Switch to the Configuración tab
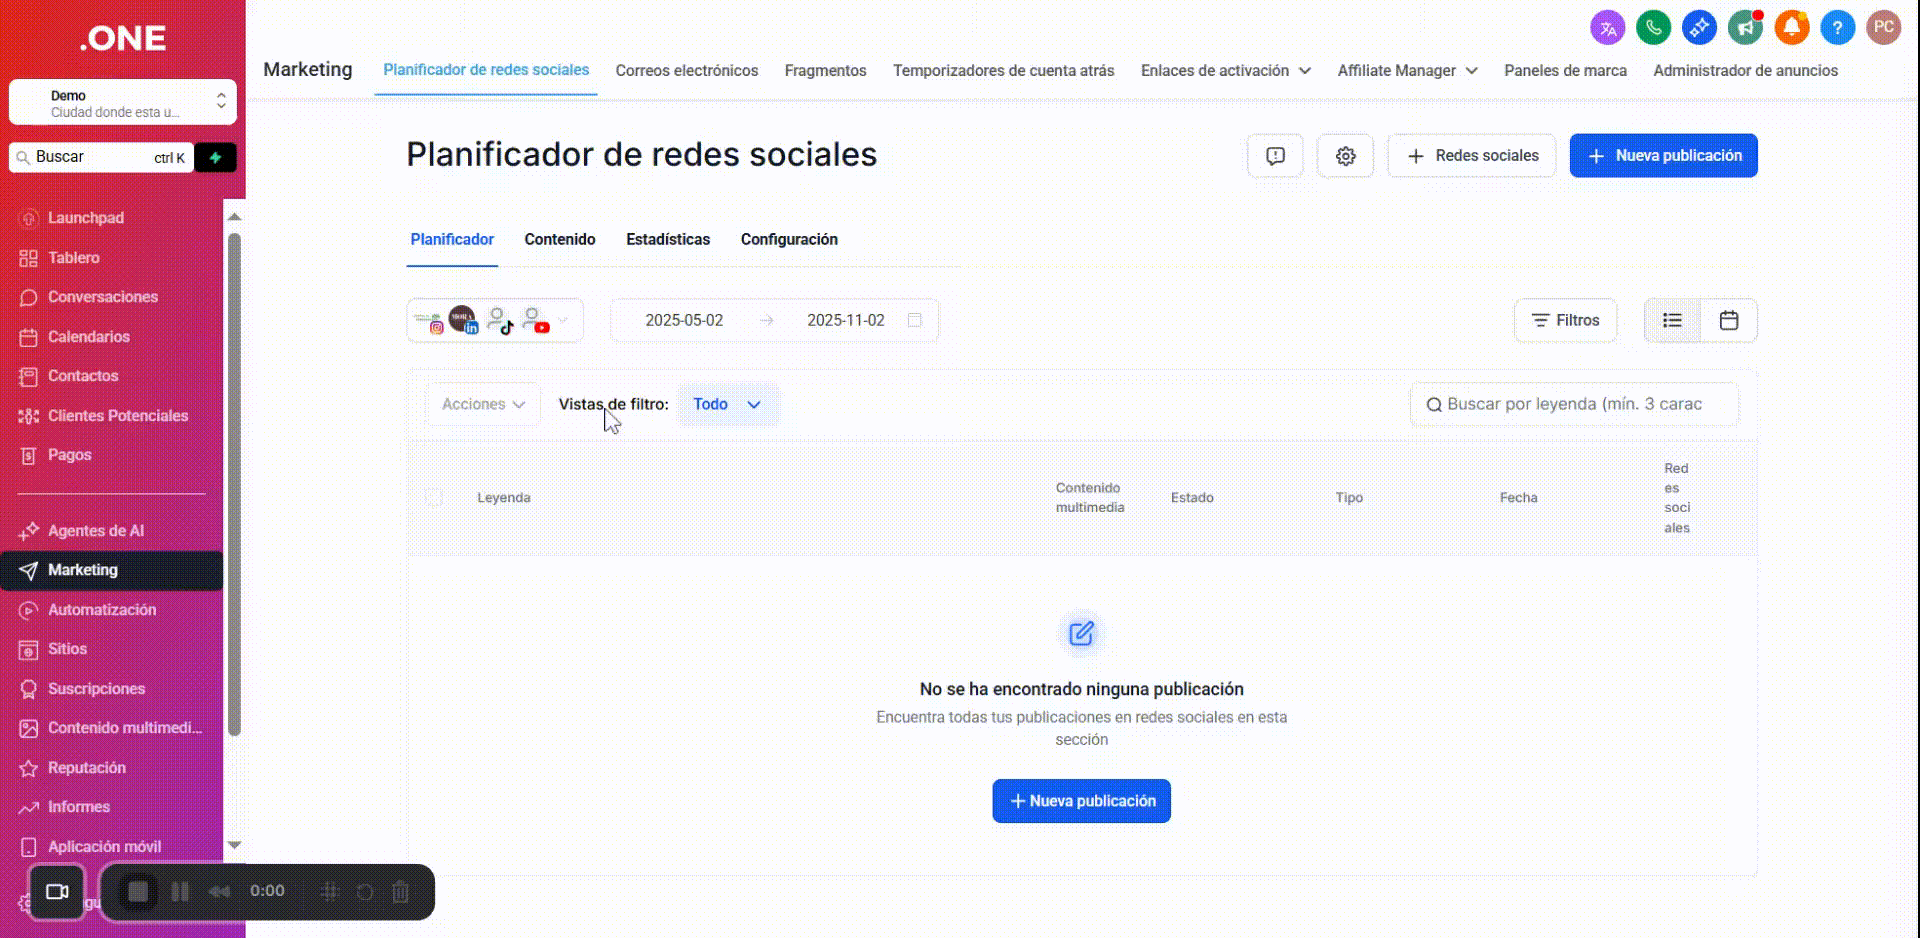This screenshot has height=938, width=1920. pos(789,240)
